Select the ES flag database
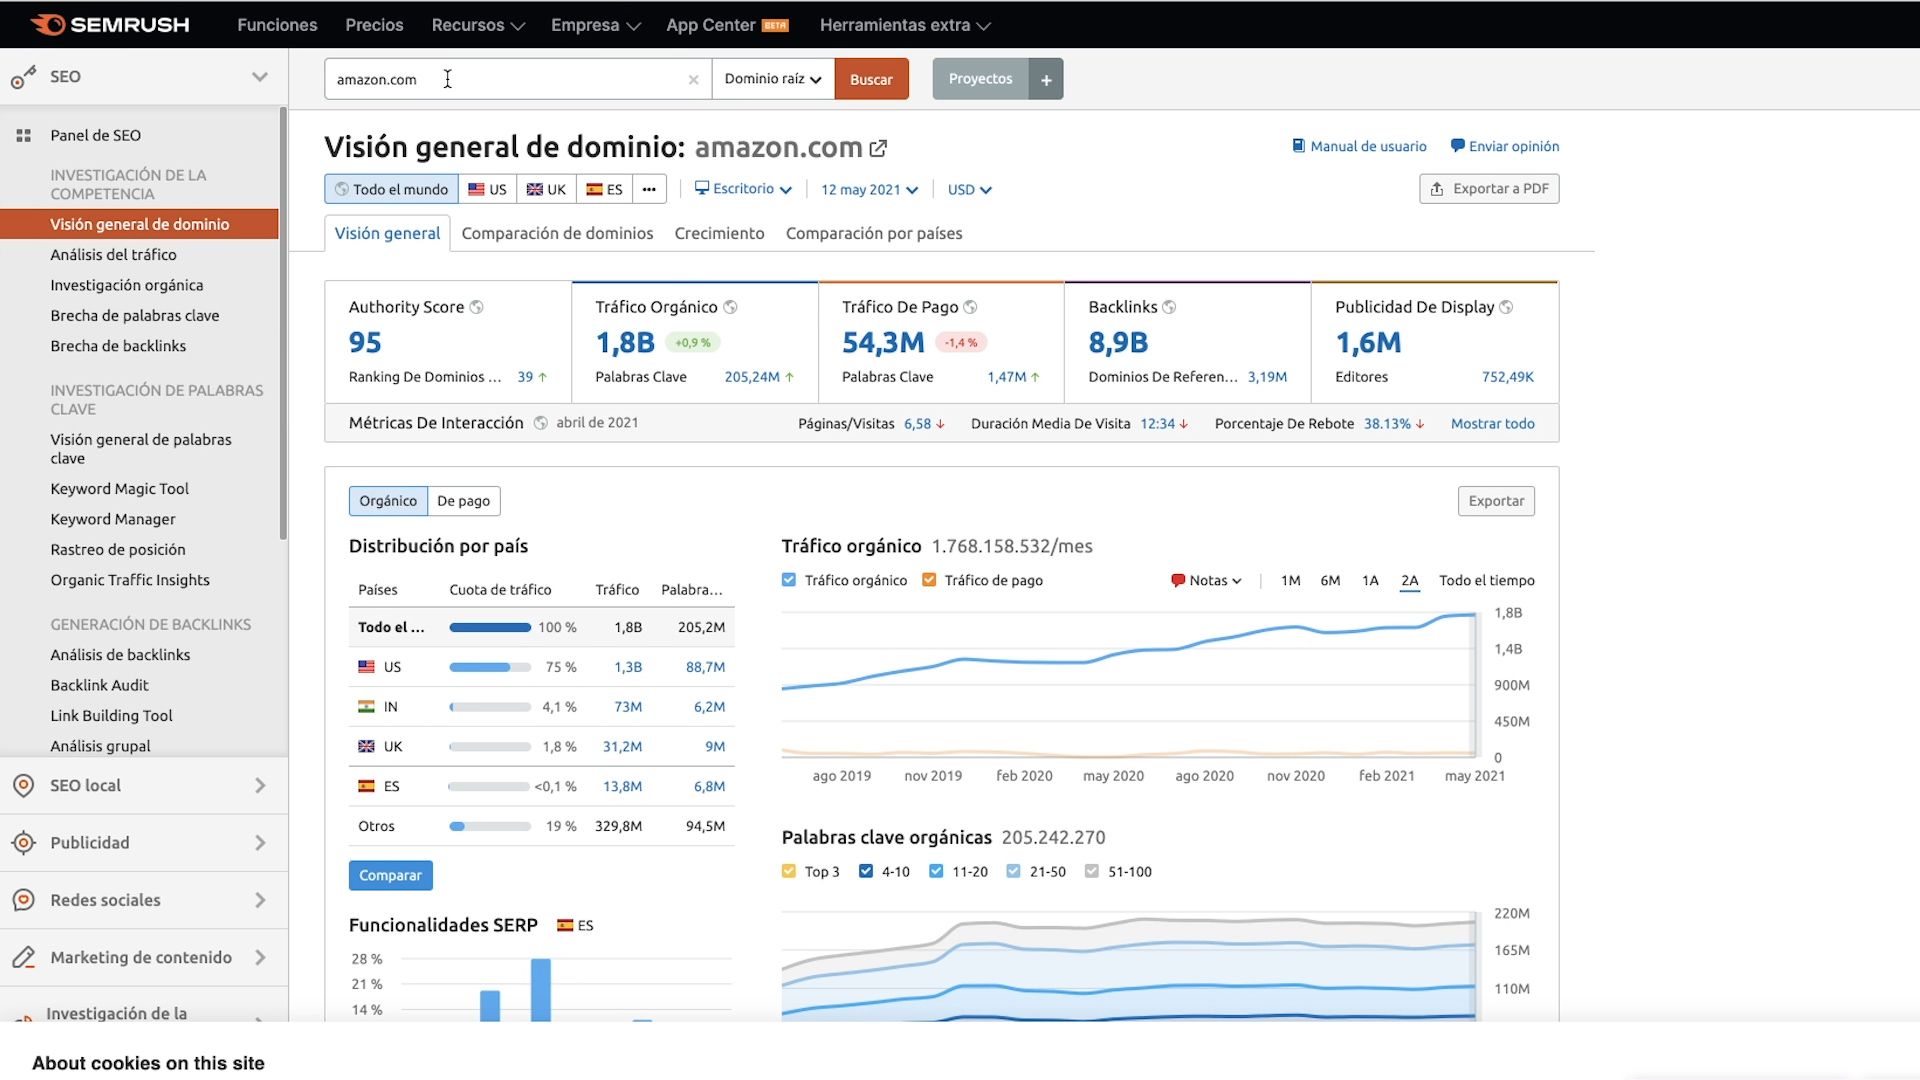 click(x=604, y=189)
